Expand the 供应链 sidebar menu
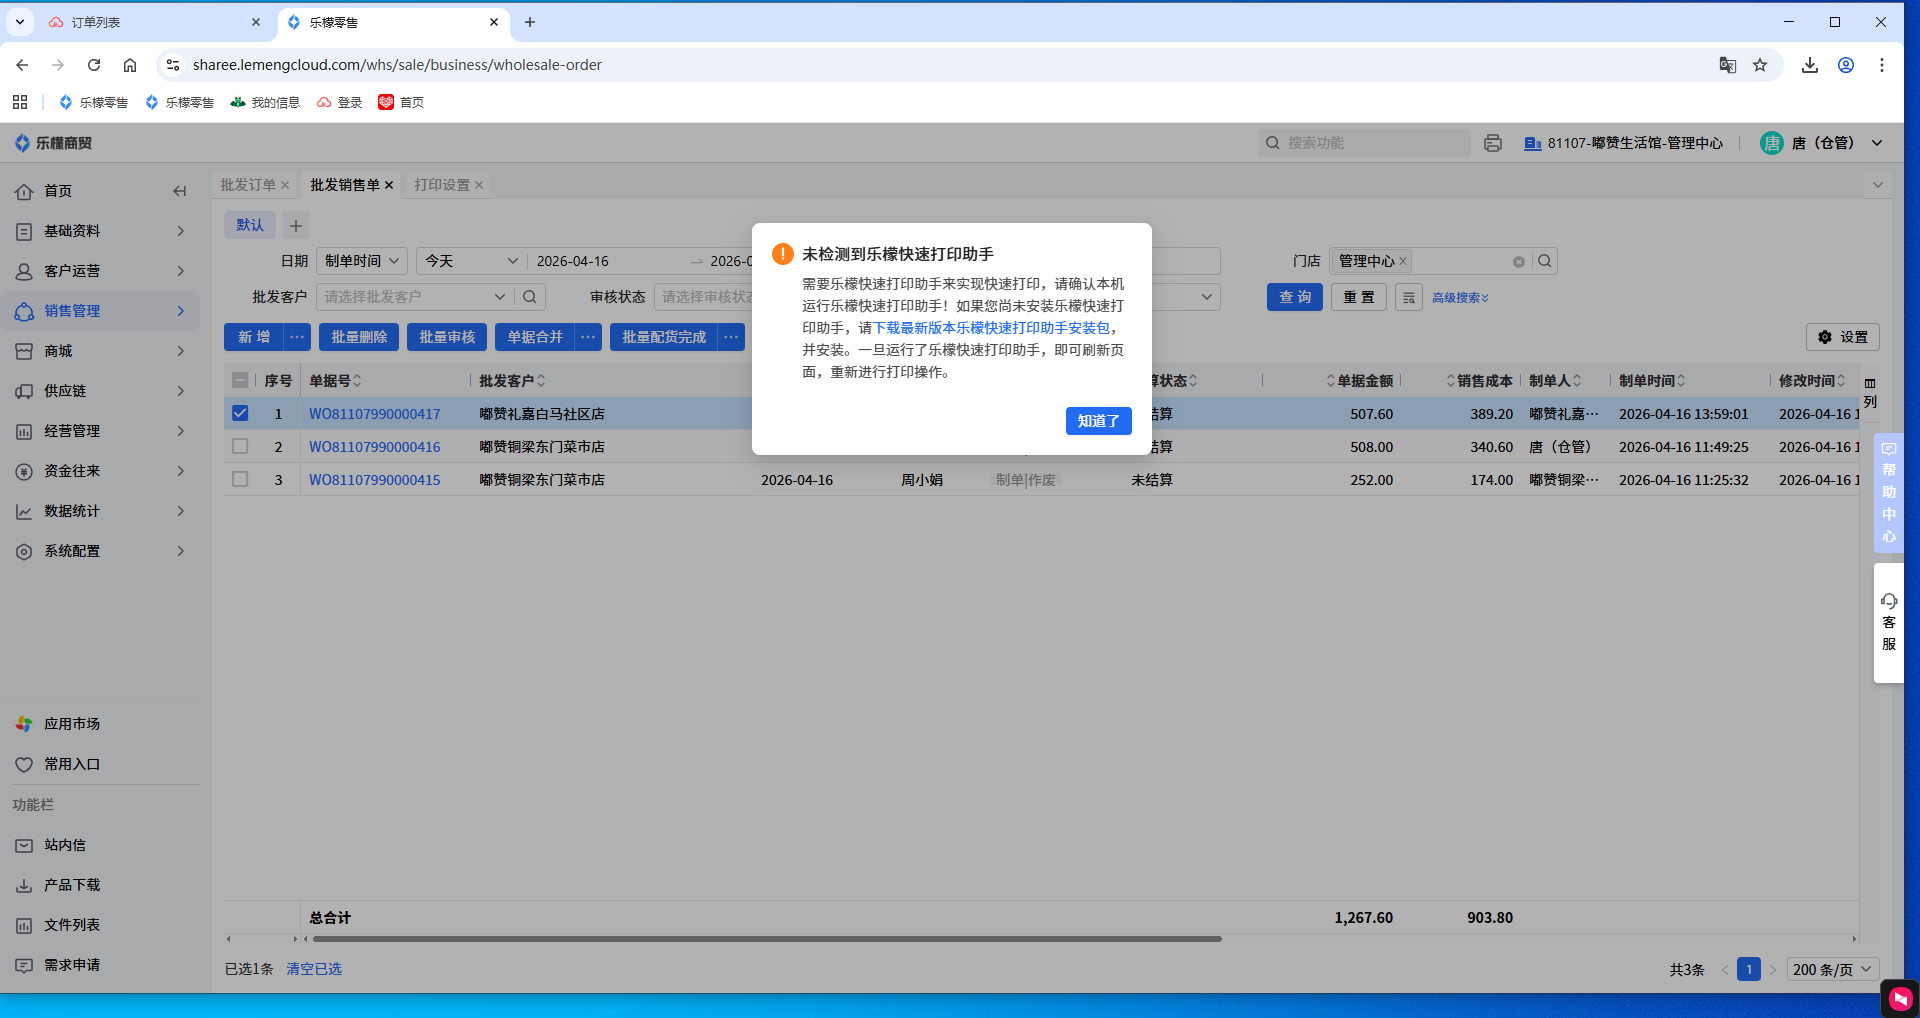The height and width of the screenshot is (1018, 1920). pyautogui.click(x=100, y=391)
